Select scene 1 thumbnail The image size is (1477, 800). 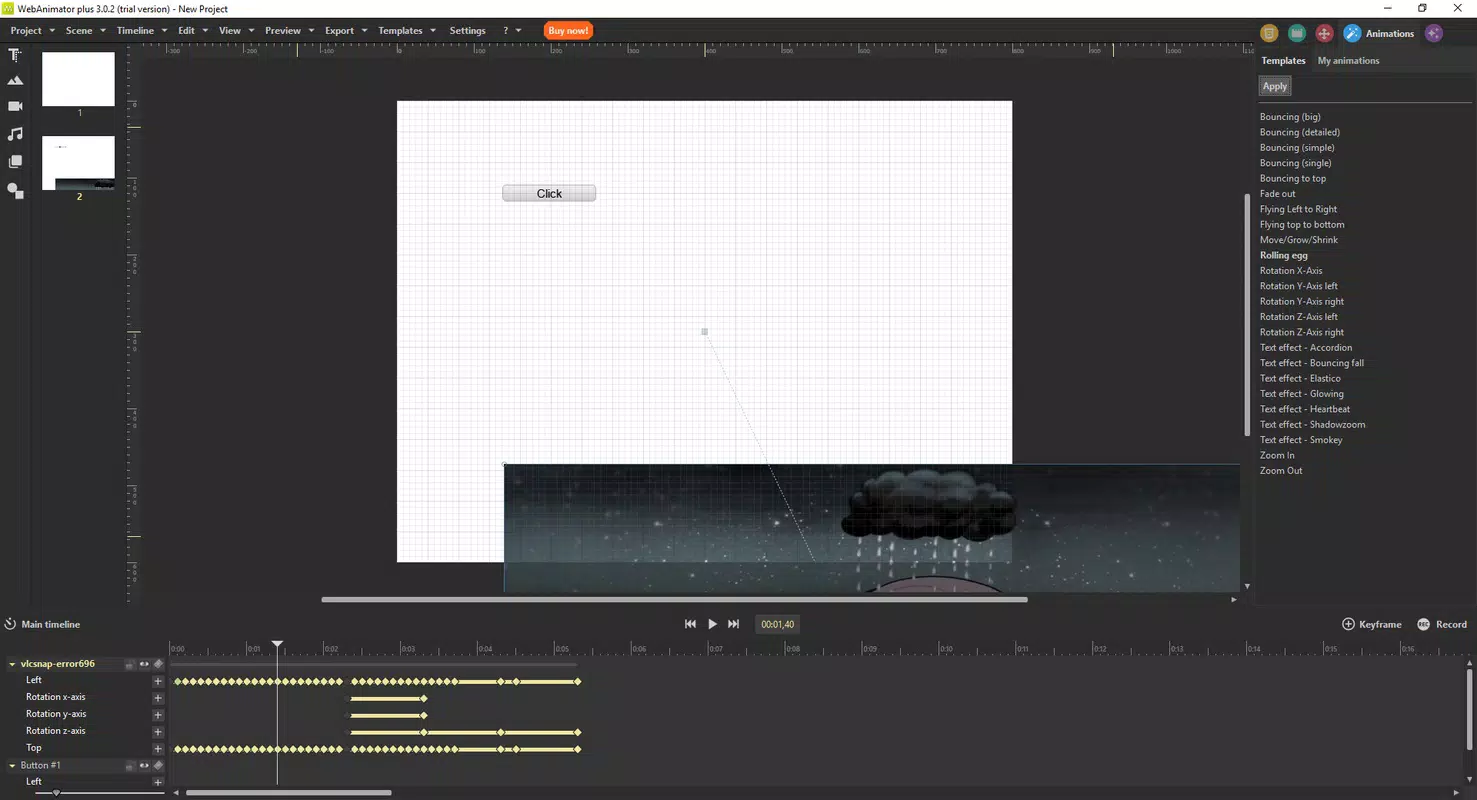point(78,80)
